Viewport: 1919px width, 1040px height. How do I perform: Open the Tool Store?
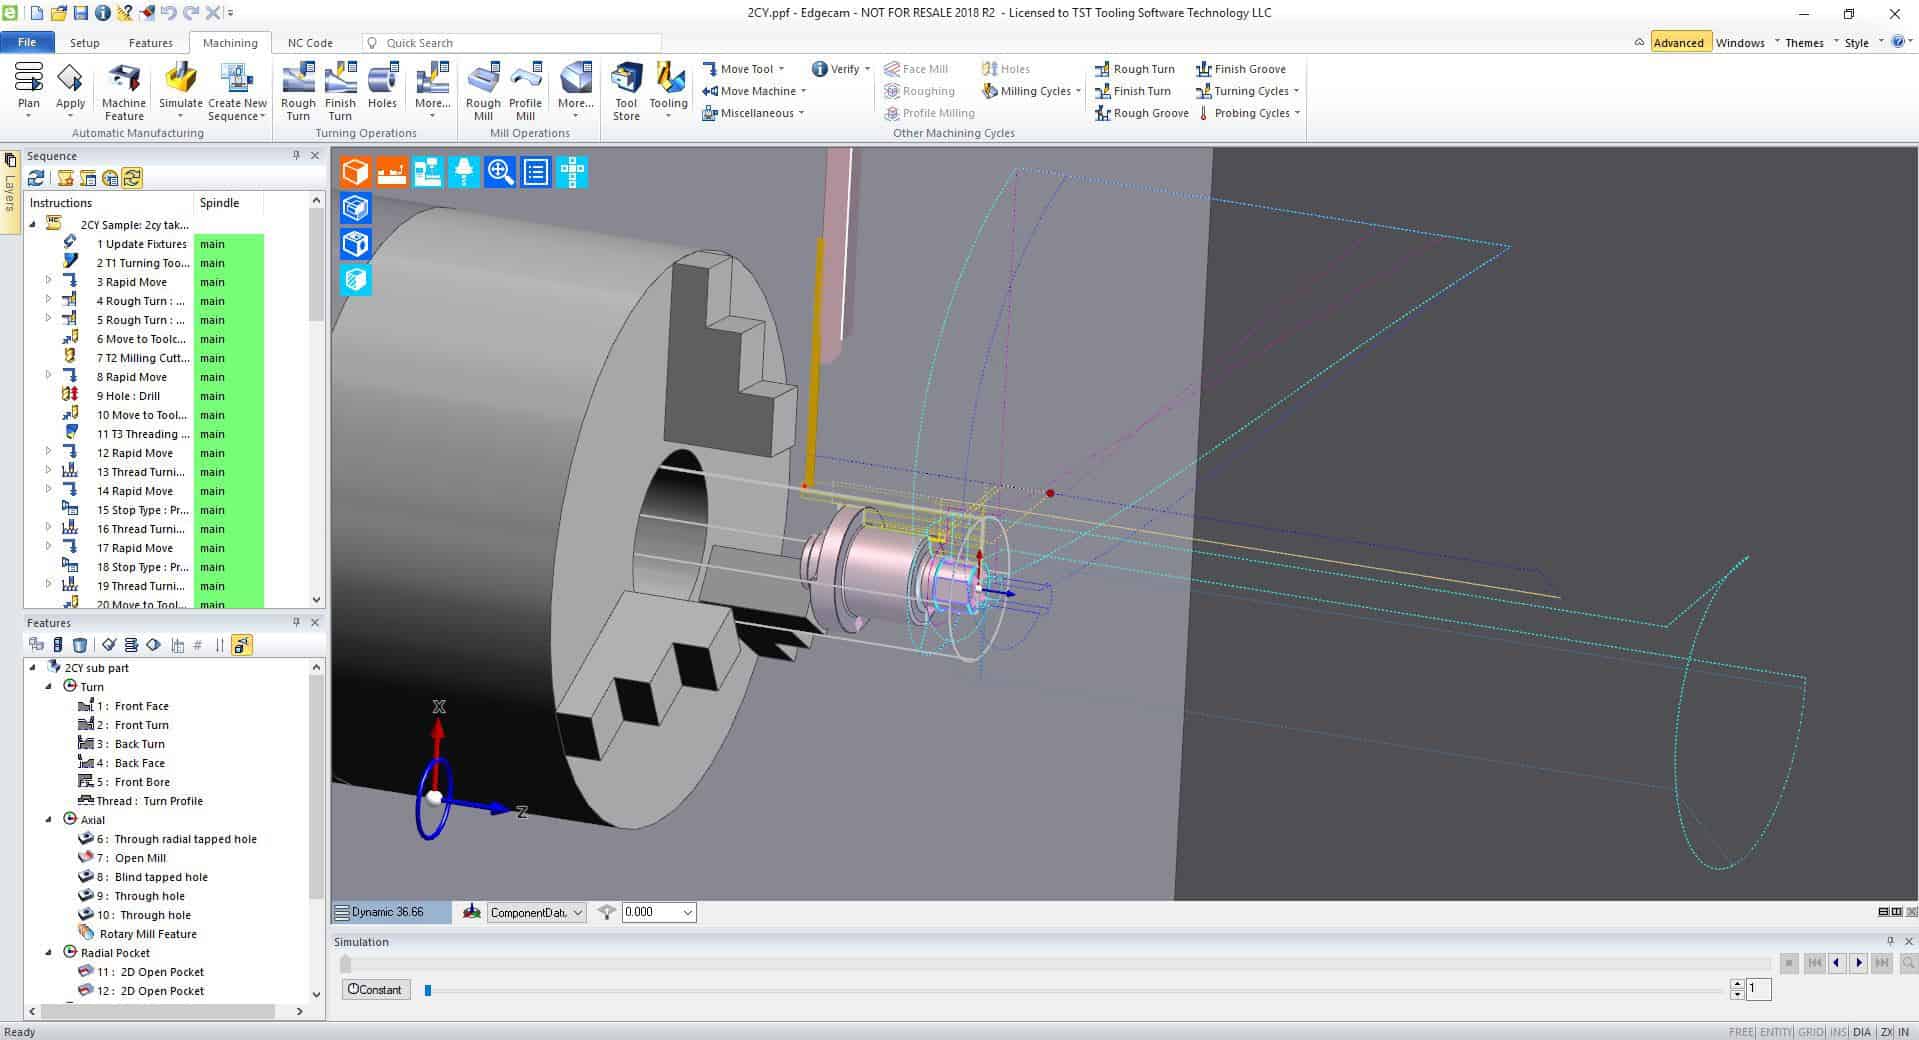[626, 92]
